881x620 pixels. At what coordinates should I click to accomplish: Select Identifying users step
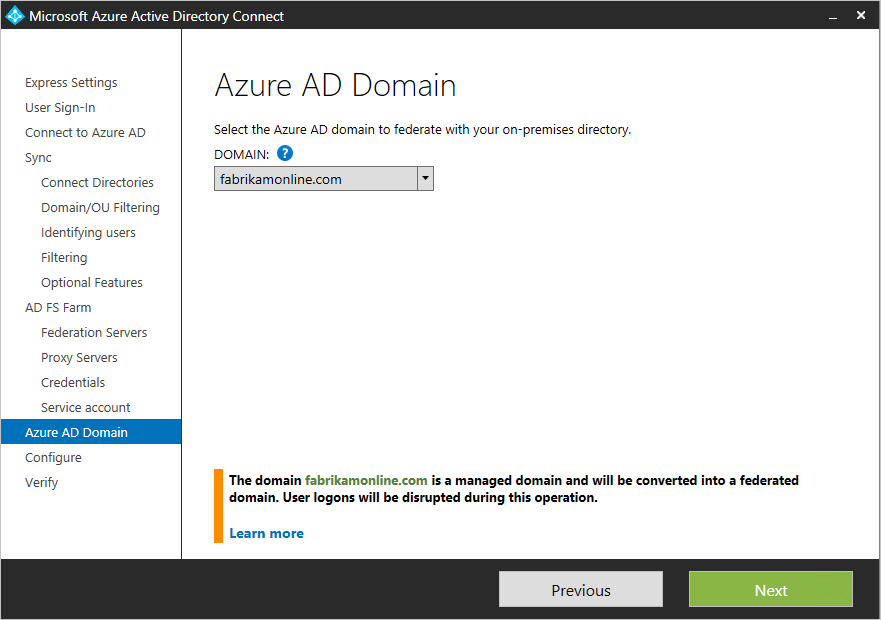(88, 233)
